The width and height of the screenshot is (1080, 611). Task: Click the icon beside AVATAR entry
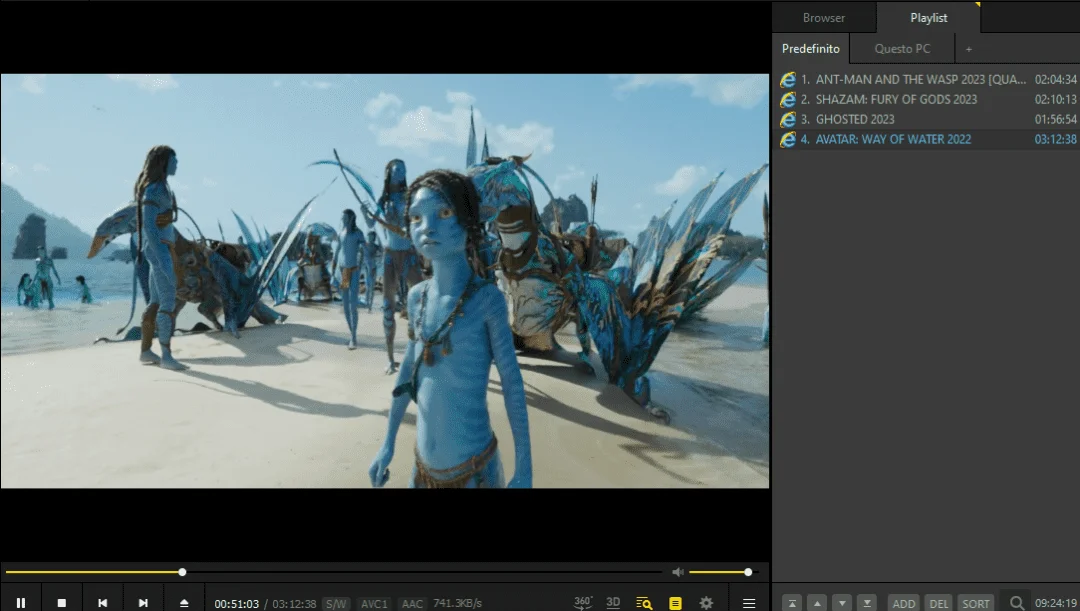[x=788, y=140]
